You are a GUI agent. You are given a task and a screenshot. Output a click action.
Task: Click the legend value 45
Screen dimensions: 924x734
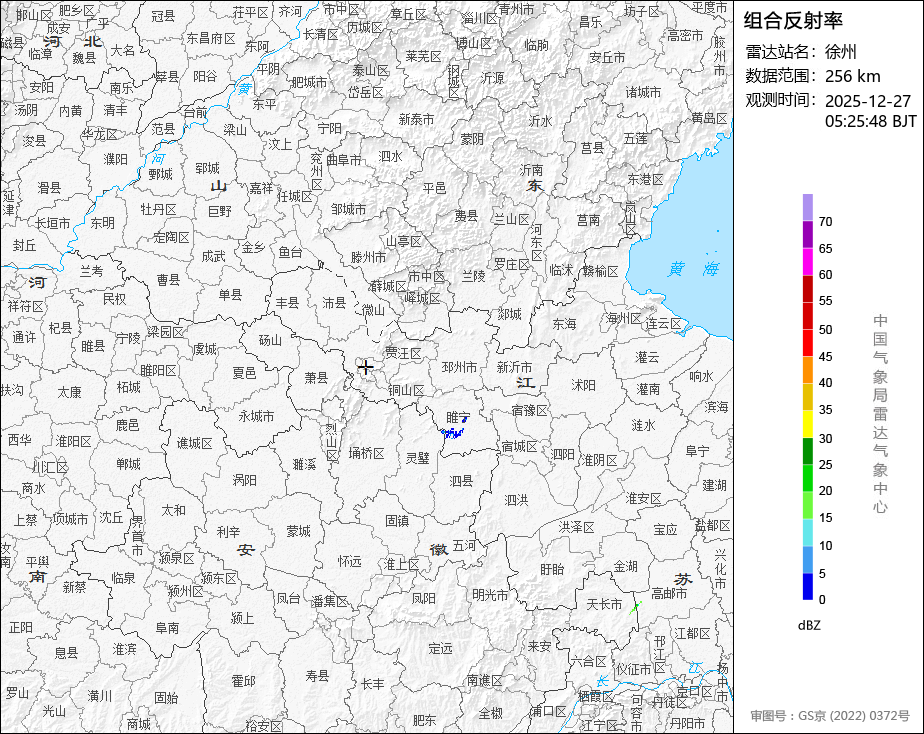826,356
